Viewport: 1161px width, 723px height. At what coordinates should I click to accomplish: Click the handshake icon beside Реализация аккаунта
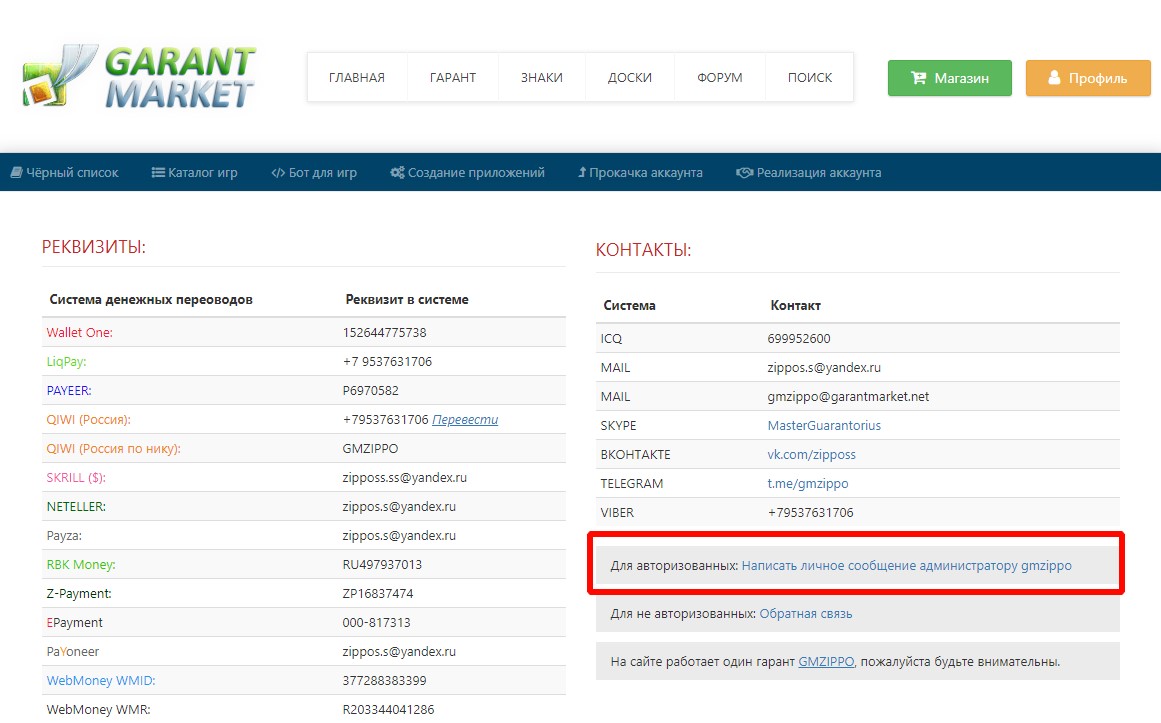pyautogui.click(x=744, y=173)
